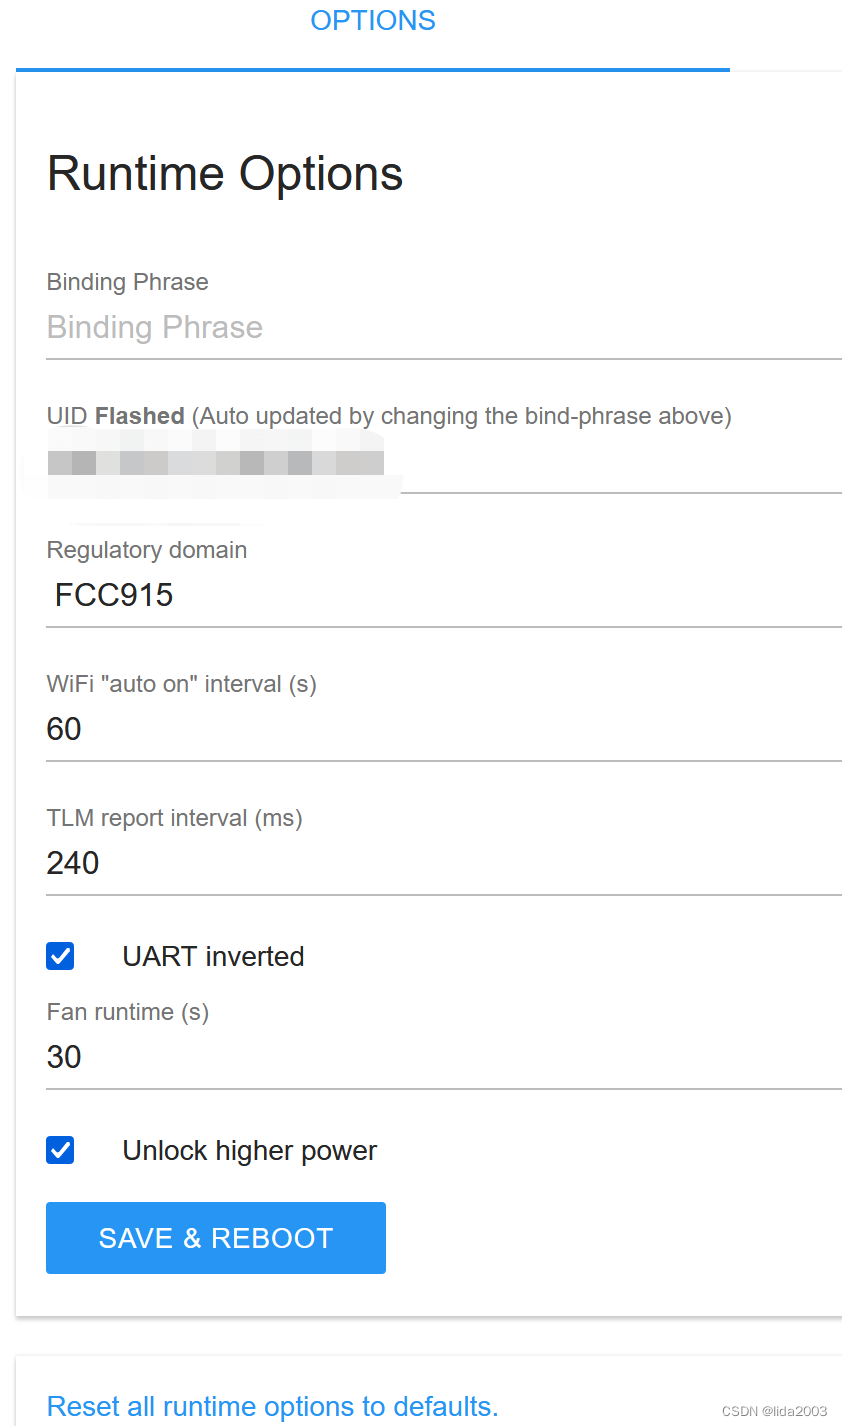
Task: Click the UID Flashed description text
Action: coord(388,416)
